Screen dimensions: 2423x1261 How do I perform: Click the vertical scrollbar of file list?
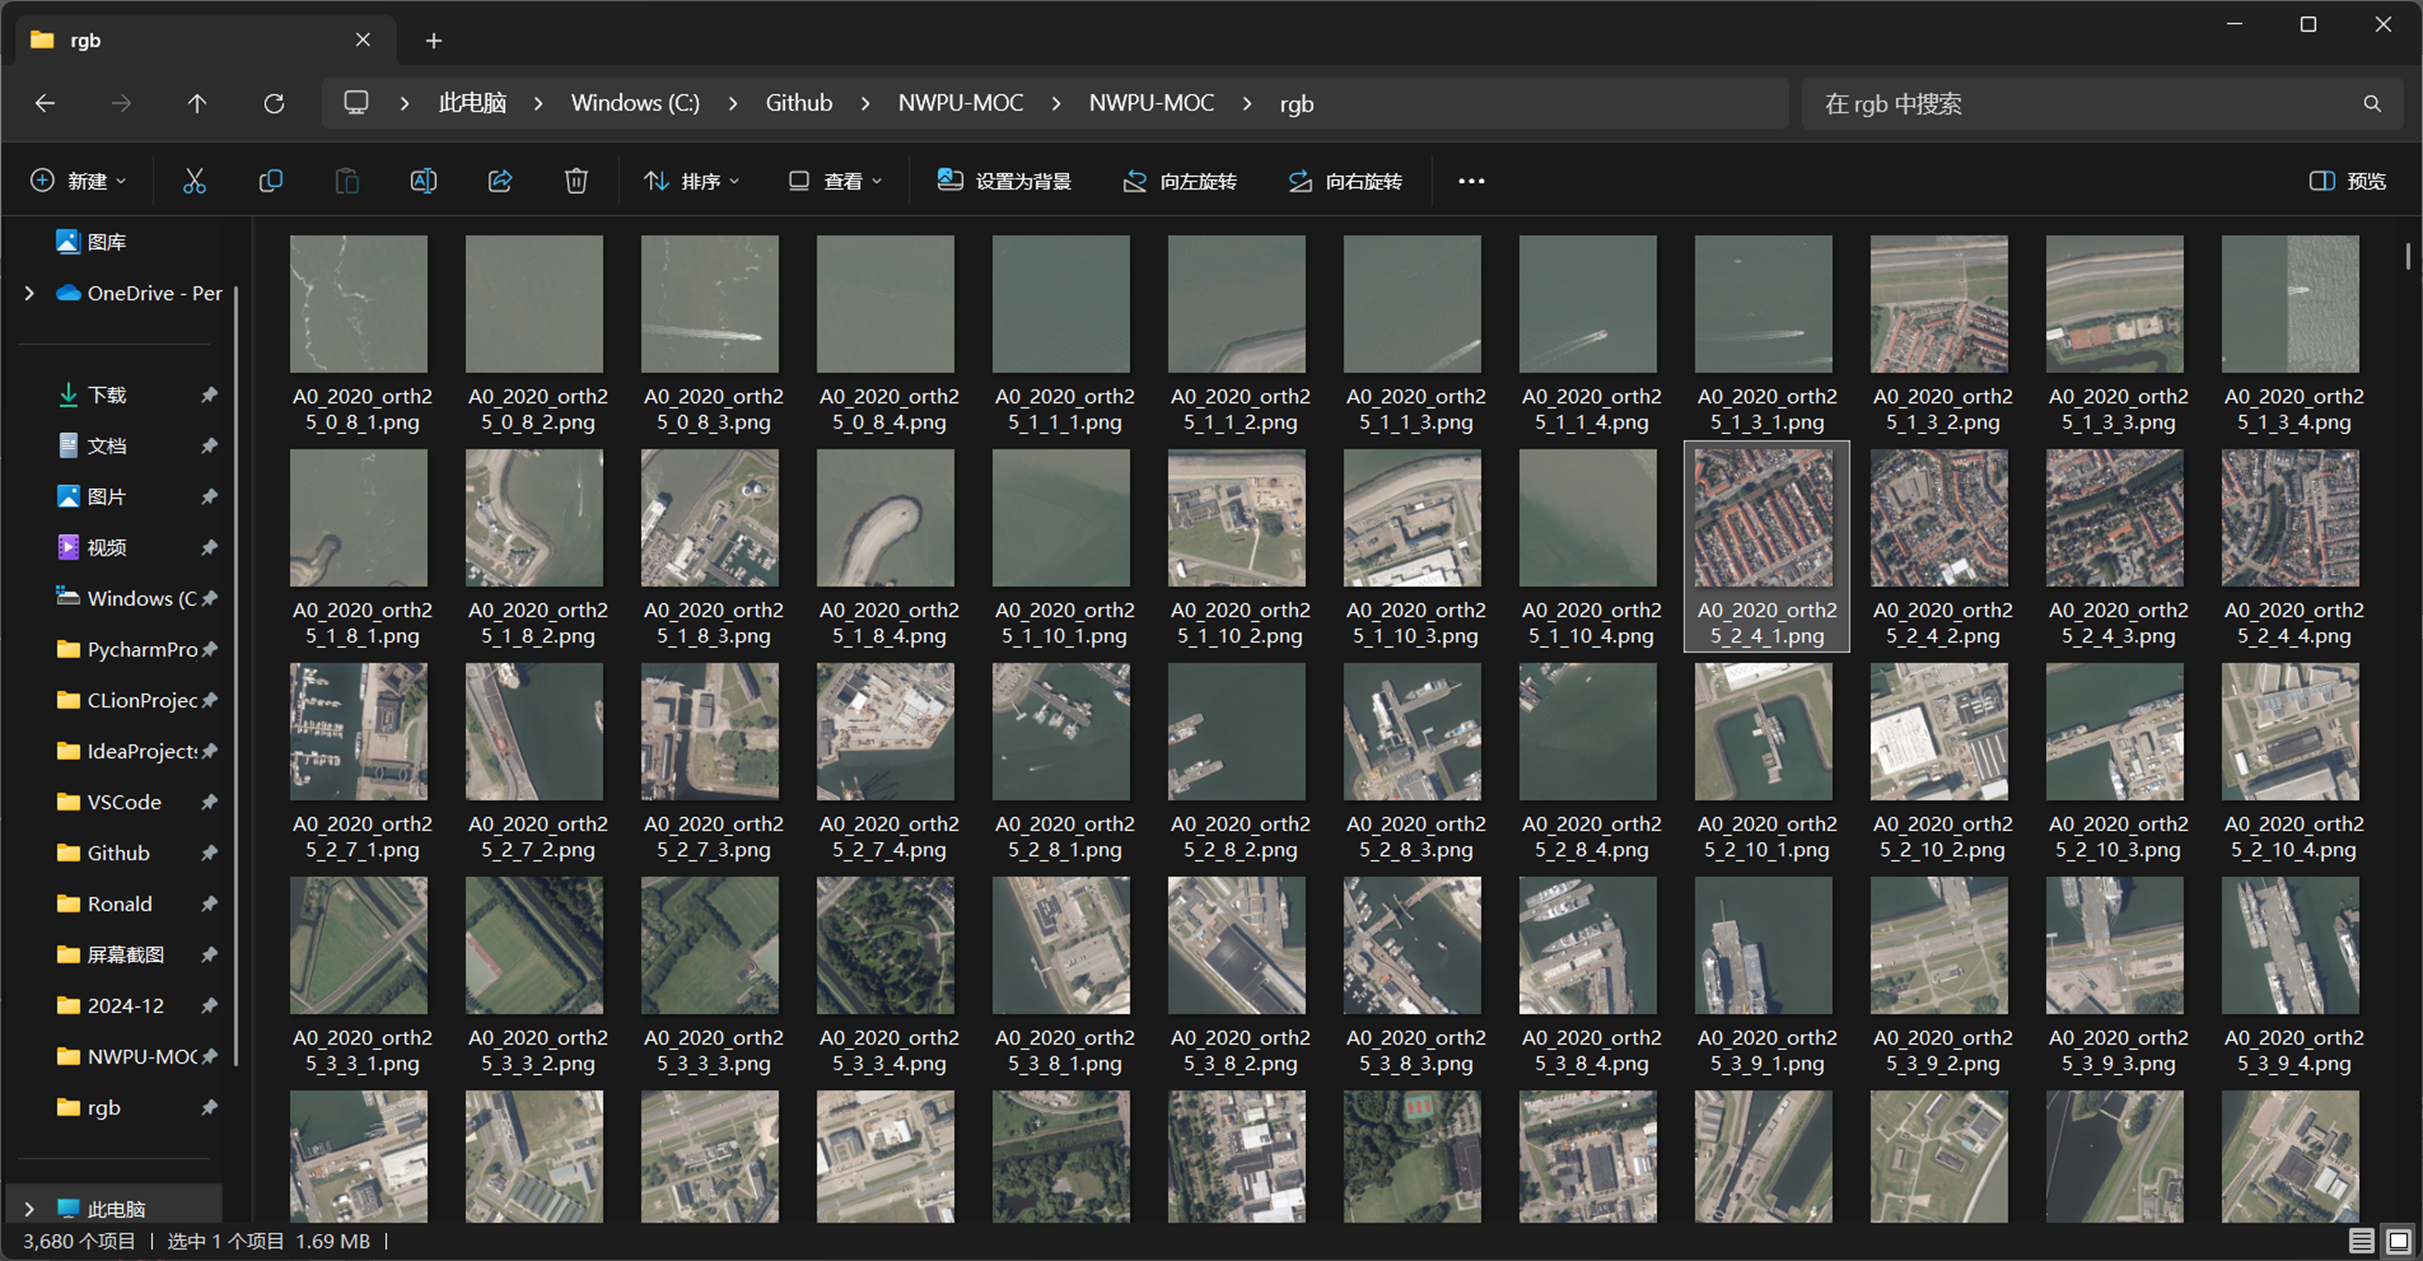pyautogui.click(x=2408, y=257)
